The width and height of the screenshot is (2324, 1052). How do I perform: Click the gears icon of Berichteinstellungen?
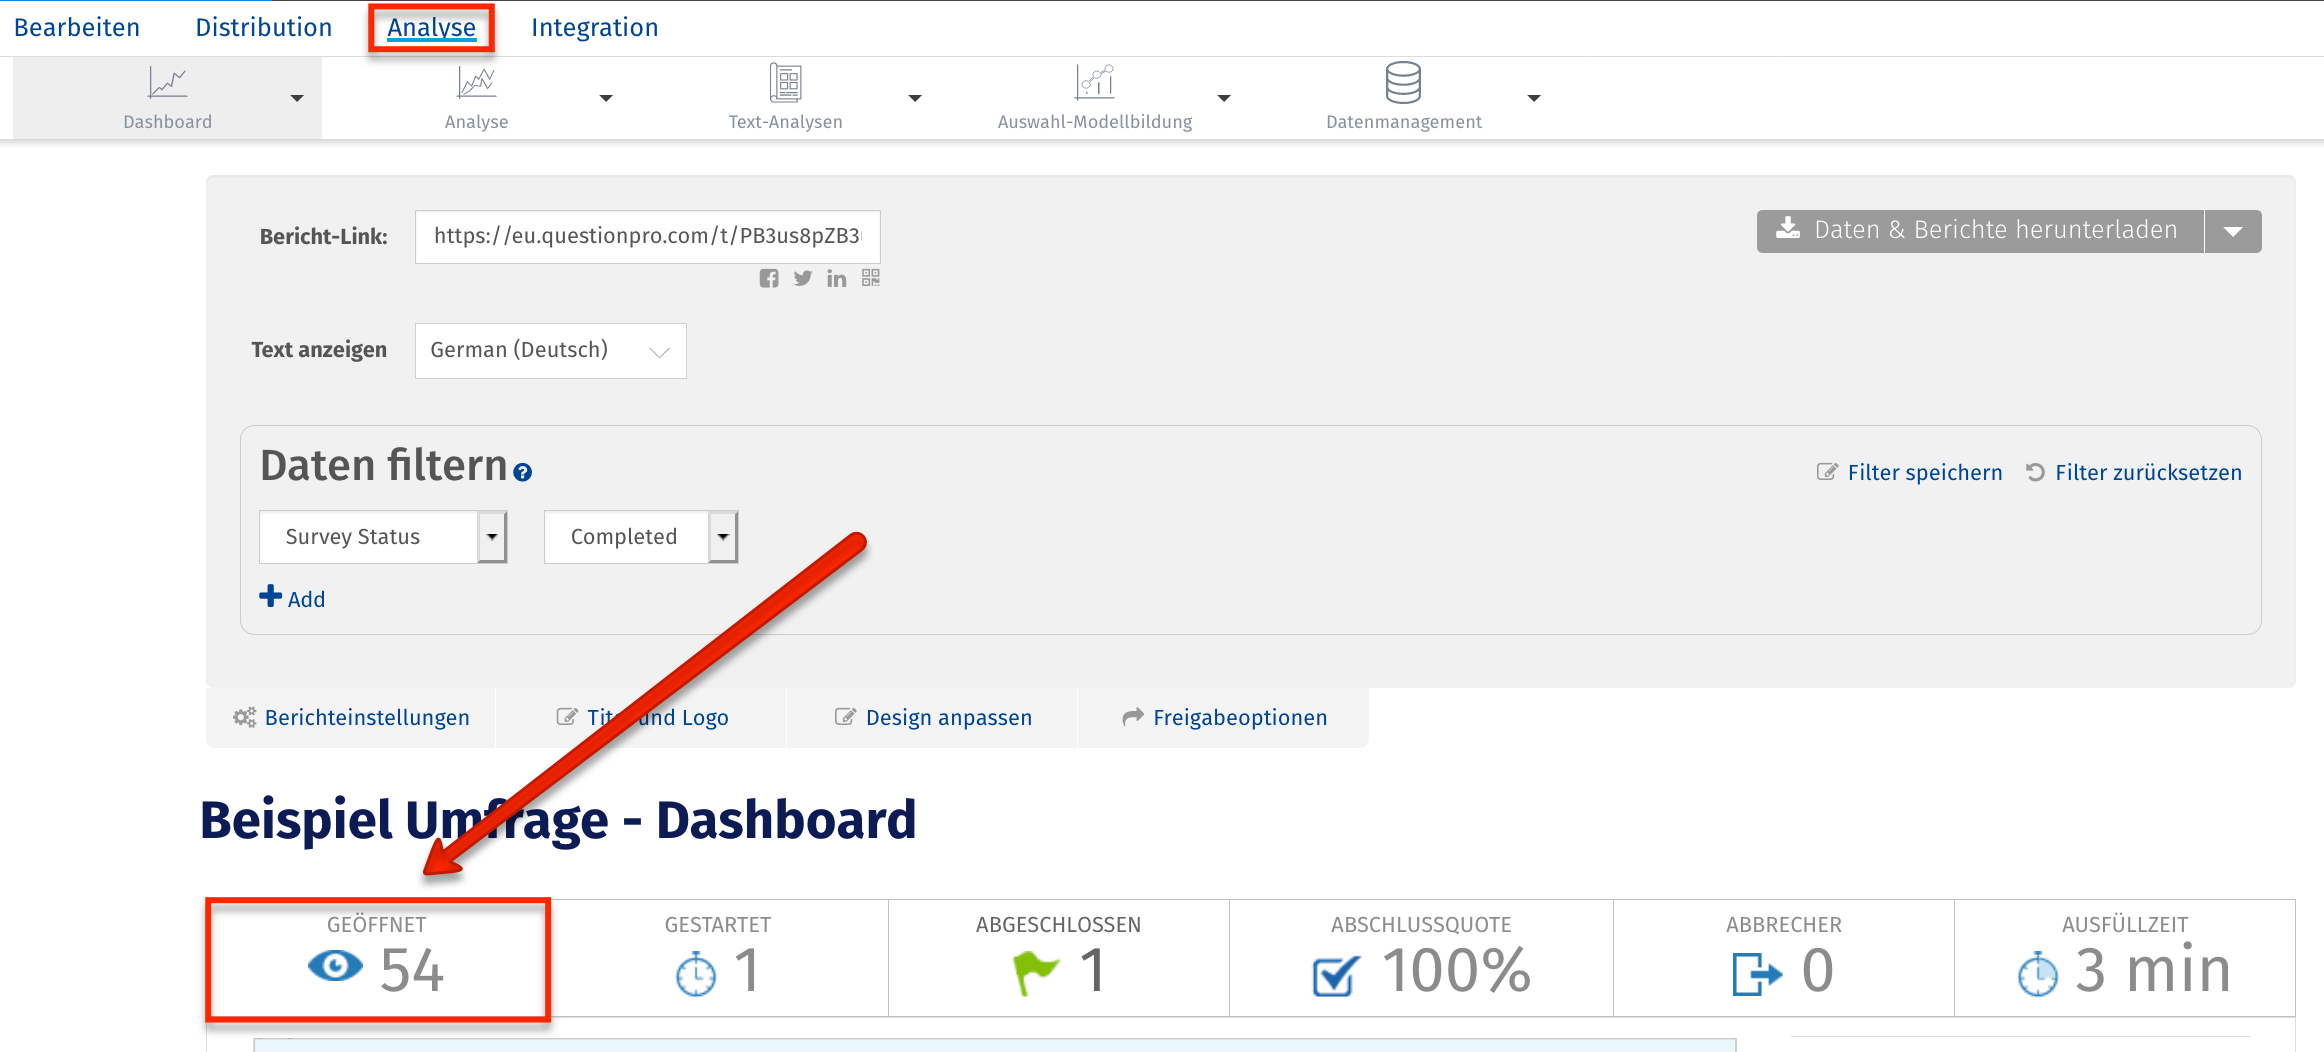click(x=245, y=717)
